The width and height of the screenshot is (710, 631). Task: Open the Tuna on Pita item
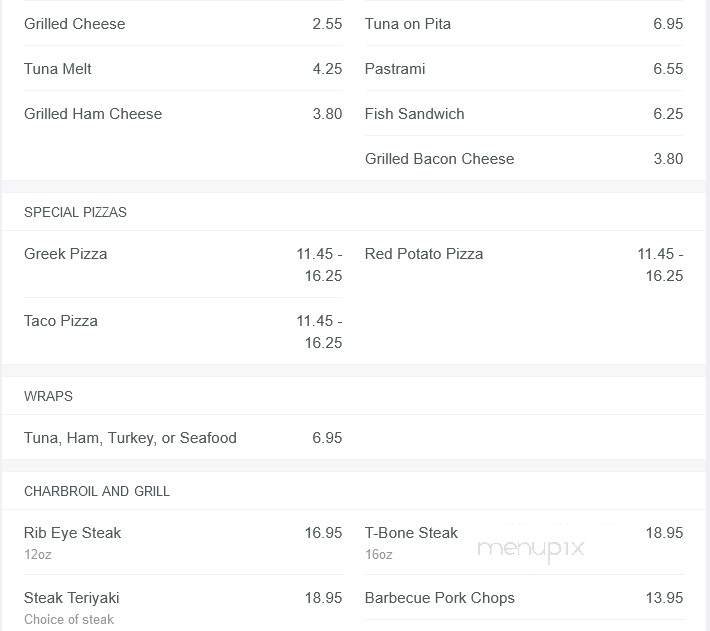[408, 24]
